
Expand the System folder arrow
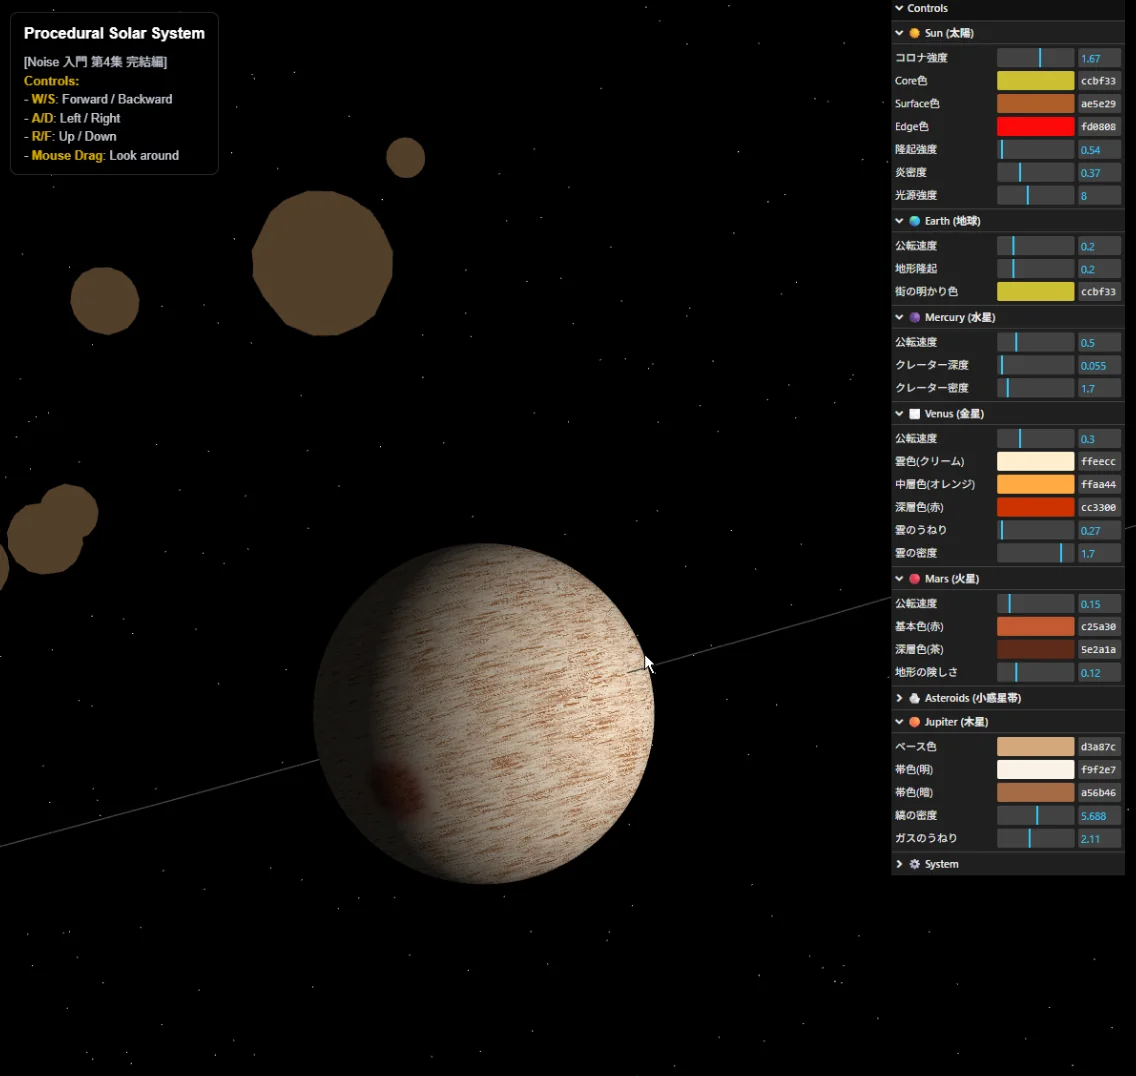pyautogui.click(x=899, y=864)
